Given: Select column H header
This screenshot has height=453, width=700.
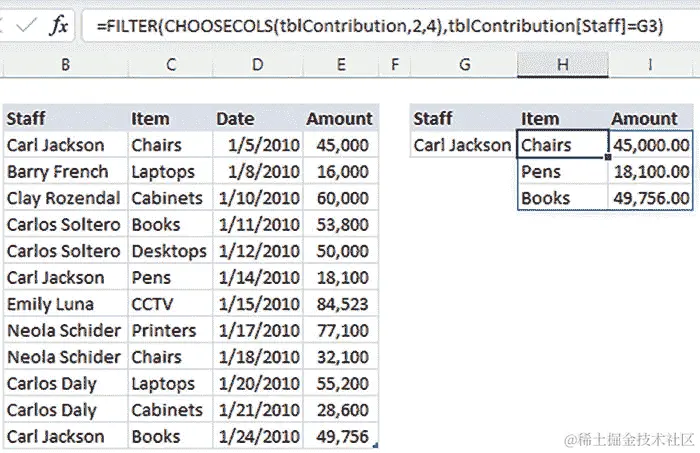Looking at the screenshot, I should point(562,65).
